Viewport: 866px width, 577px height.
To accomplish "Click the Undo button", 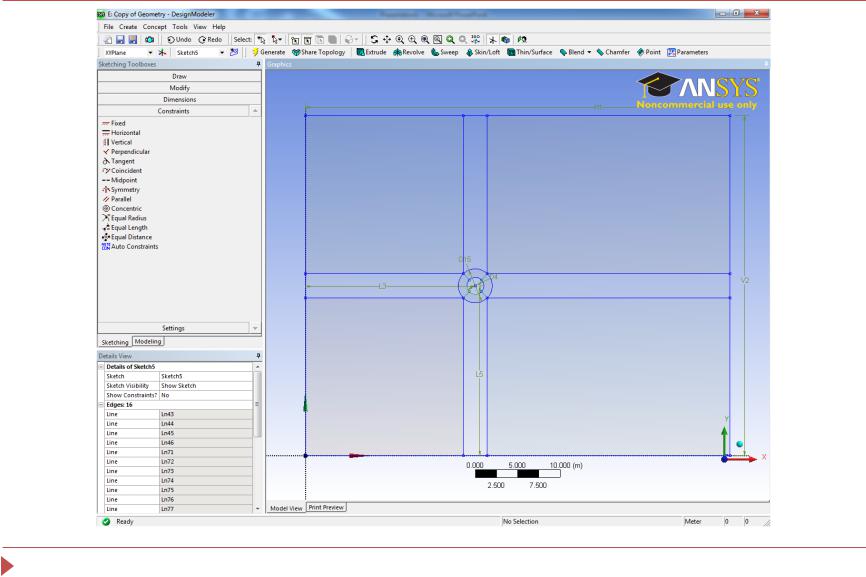I will 179,40.
